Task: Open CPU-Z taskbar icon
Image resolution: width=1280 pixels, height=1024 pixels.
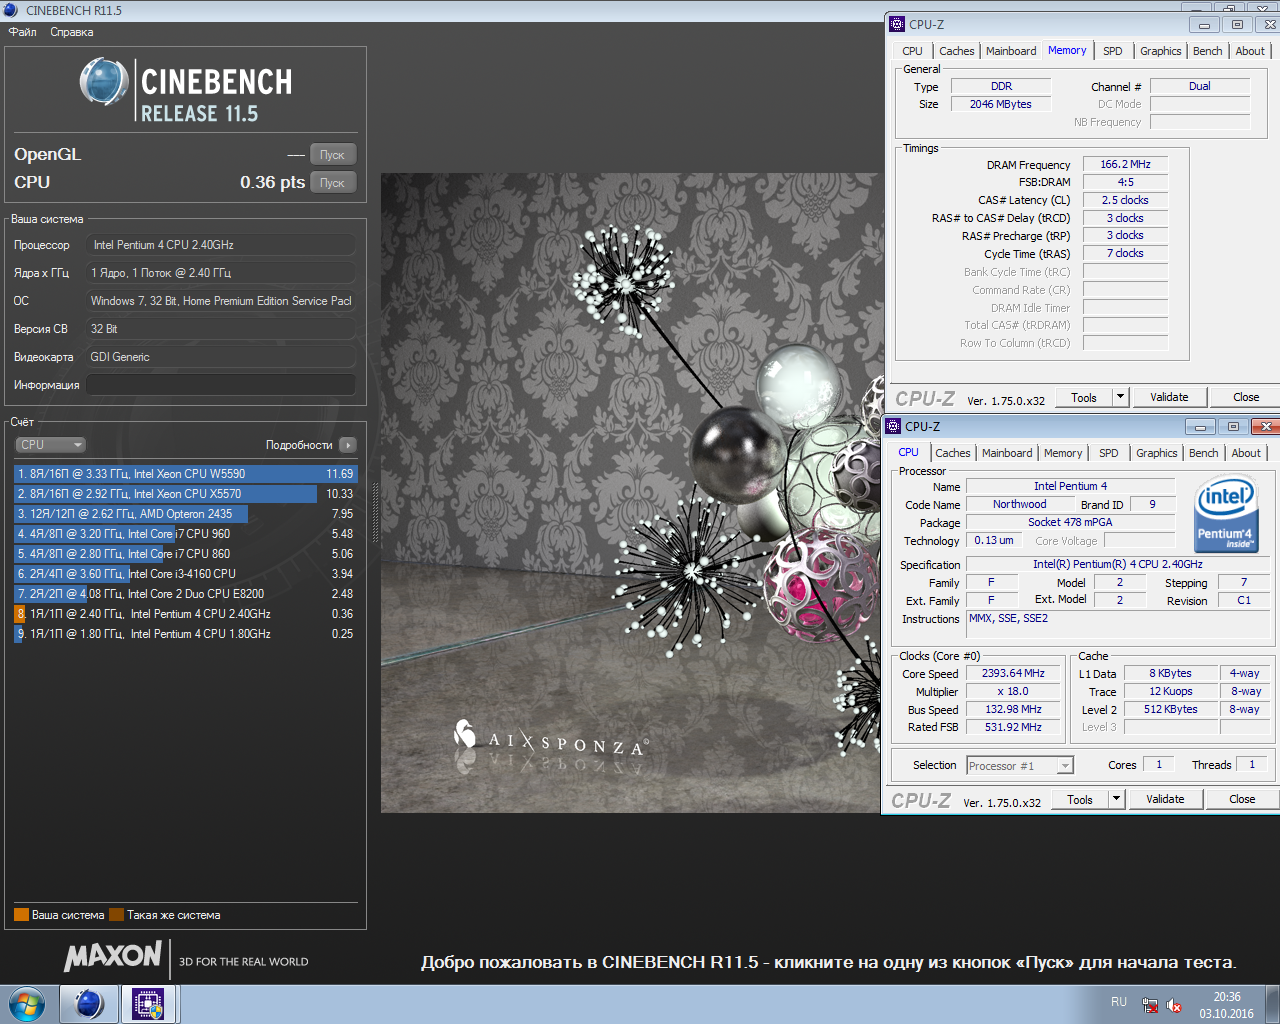Action: tap(149, 1004)
